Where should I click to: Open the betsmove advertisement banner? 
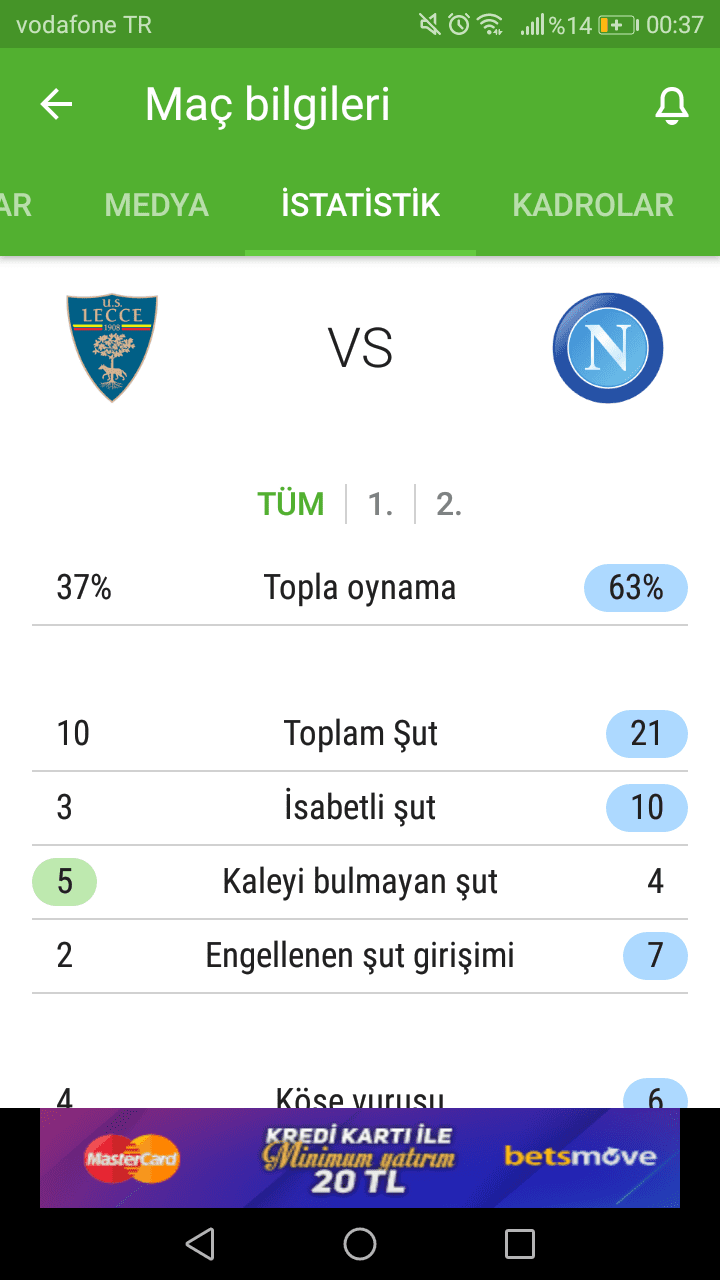(360, 1157)
